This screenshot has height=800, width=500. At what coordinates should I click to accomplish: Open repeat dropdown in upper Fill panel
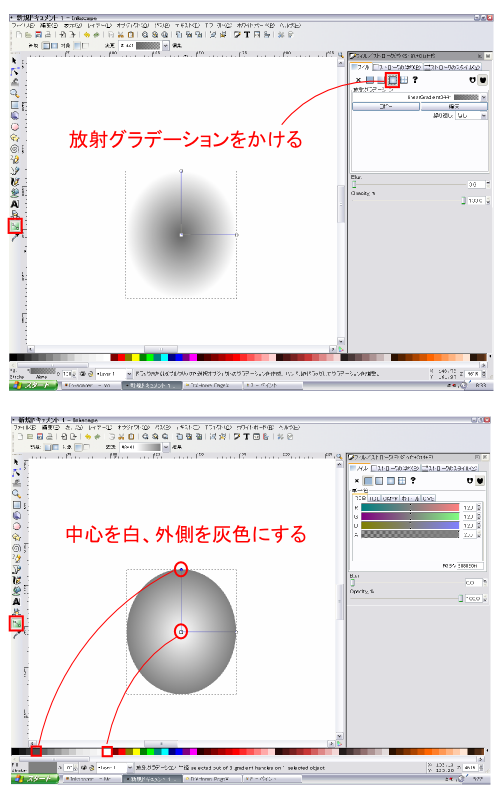483,116
